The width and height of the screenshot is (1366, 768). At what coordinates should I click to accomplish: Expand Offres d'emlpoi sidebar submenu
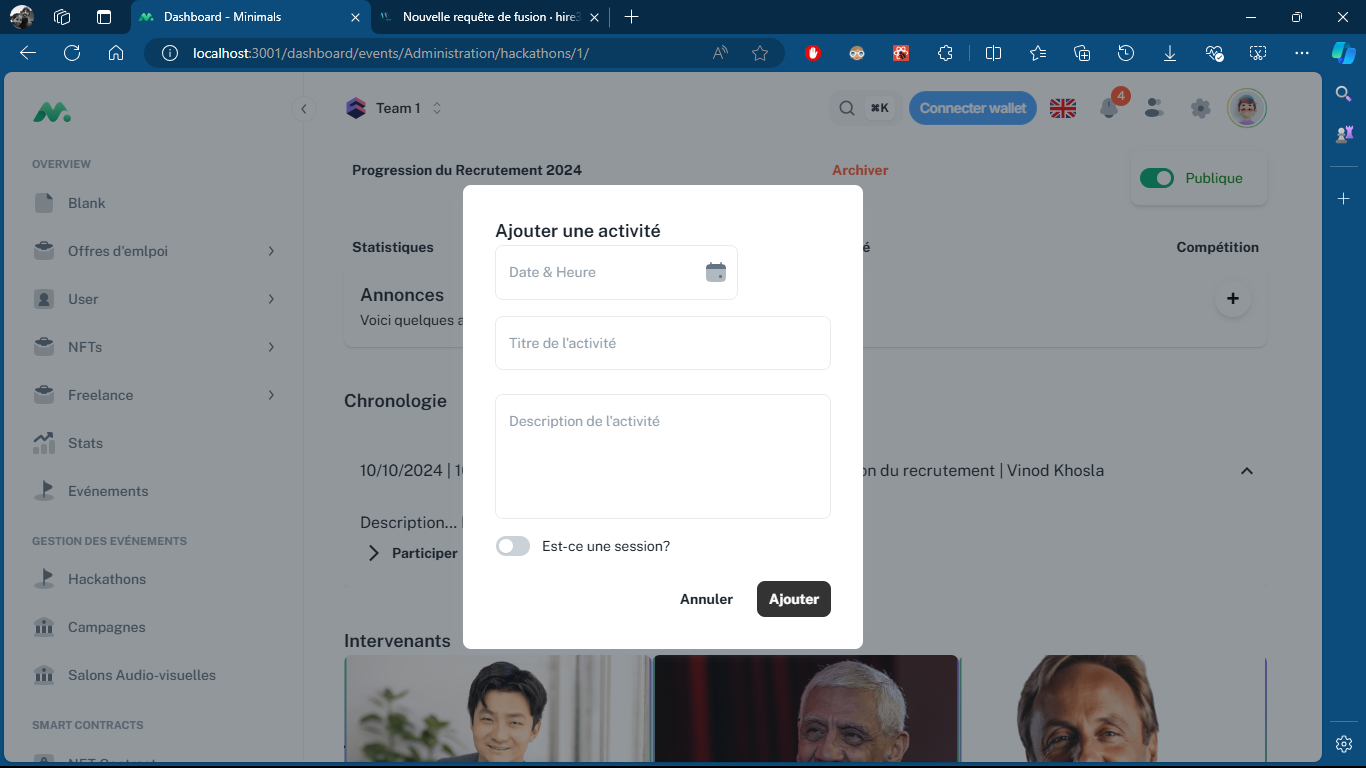[154, 251]
